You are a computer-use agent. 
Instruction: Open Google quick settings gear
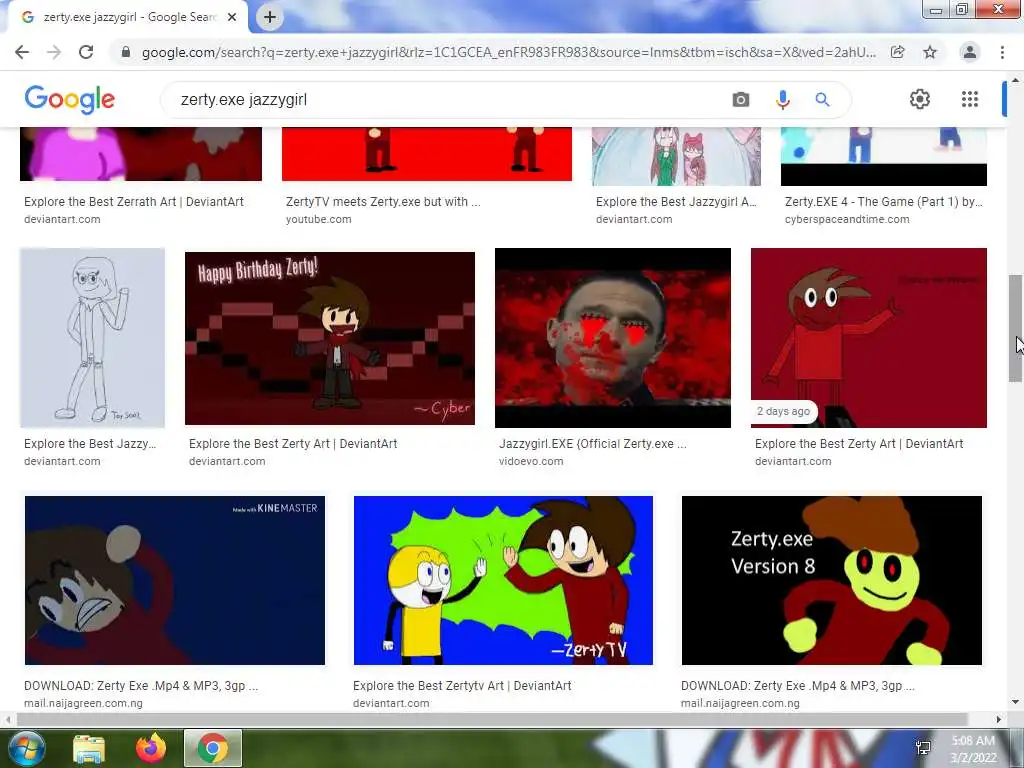point(920,99)
